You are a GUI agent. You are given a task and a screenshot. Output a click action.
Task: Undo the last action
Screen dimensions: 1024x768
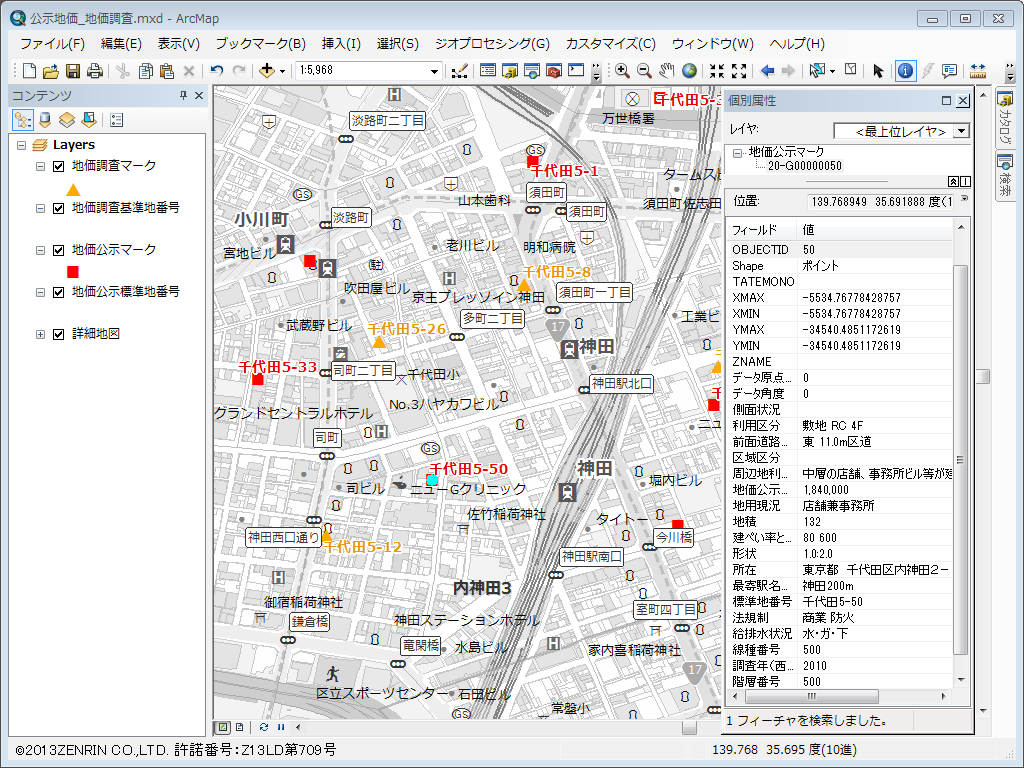[x=217, y=71]
